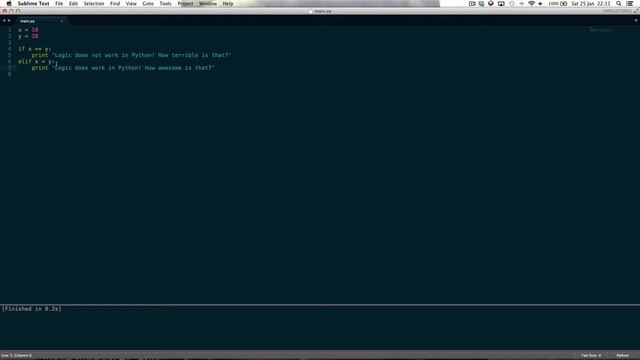Open the Help menu
This screenshot has height=360, width=640.
click(x=228, y=4)
